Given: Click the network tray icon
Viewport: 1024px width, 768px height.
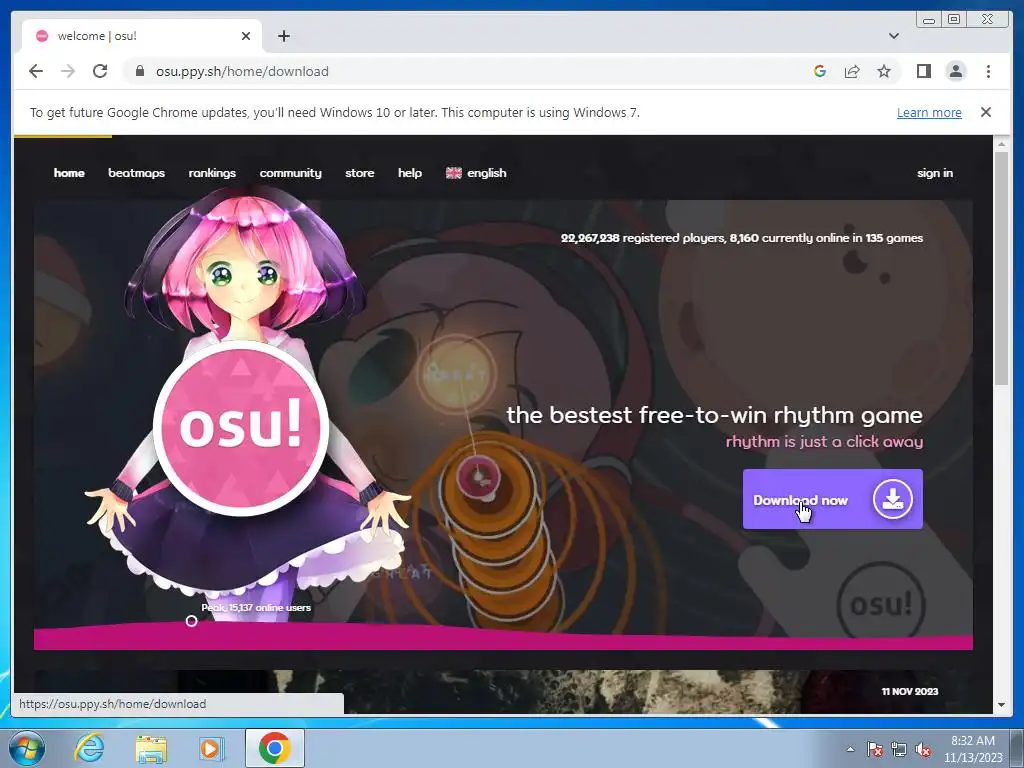Looking at the screenshot, I should (899, 750).
